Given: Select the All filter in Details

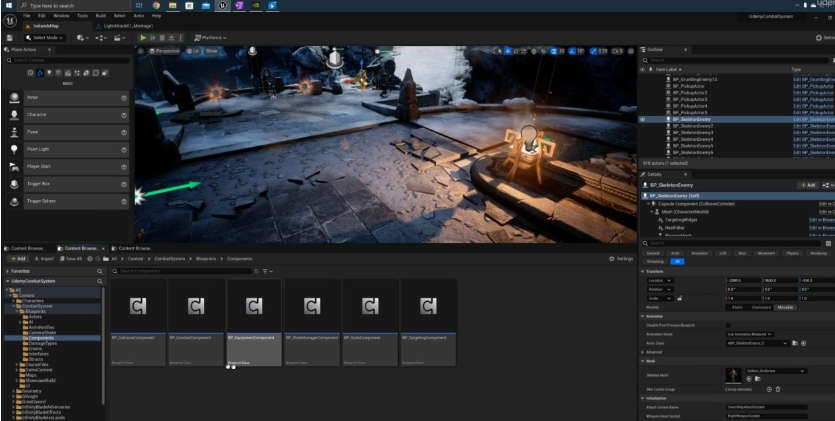Looking at the screenshot, I should click(677, 262).
